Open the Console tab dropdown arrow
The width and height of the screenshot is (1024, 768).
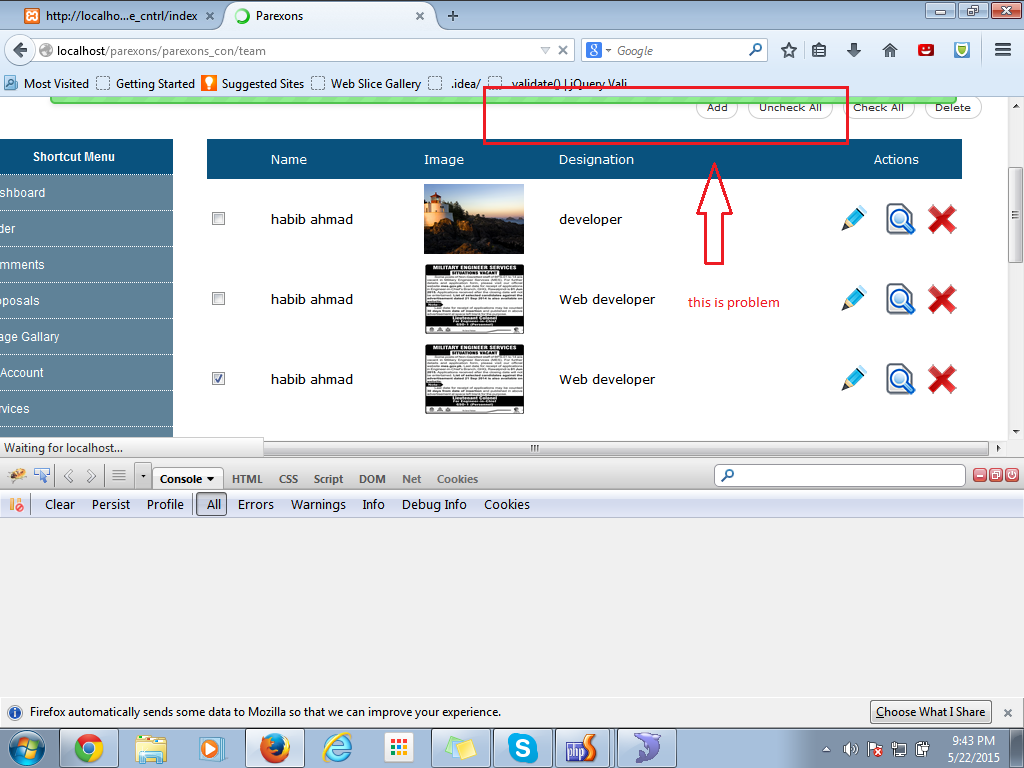point(211,479)
